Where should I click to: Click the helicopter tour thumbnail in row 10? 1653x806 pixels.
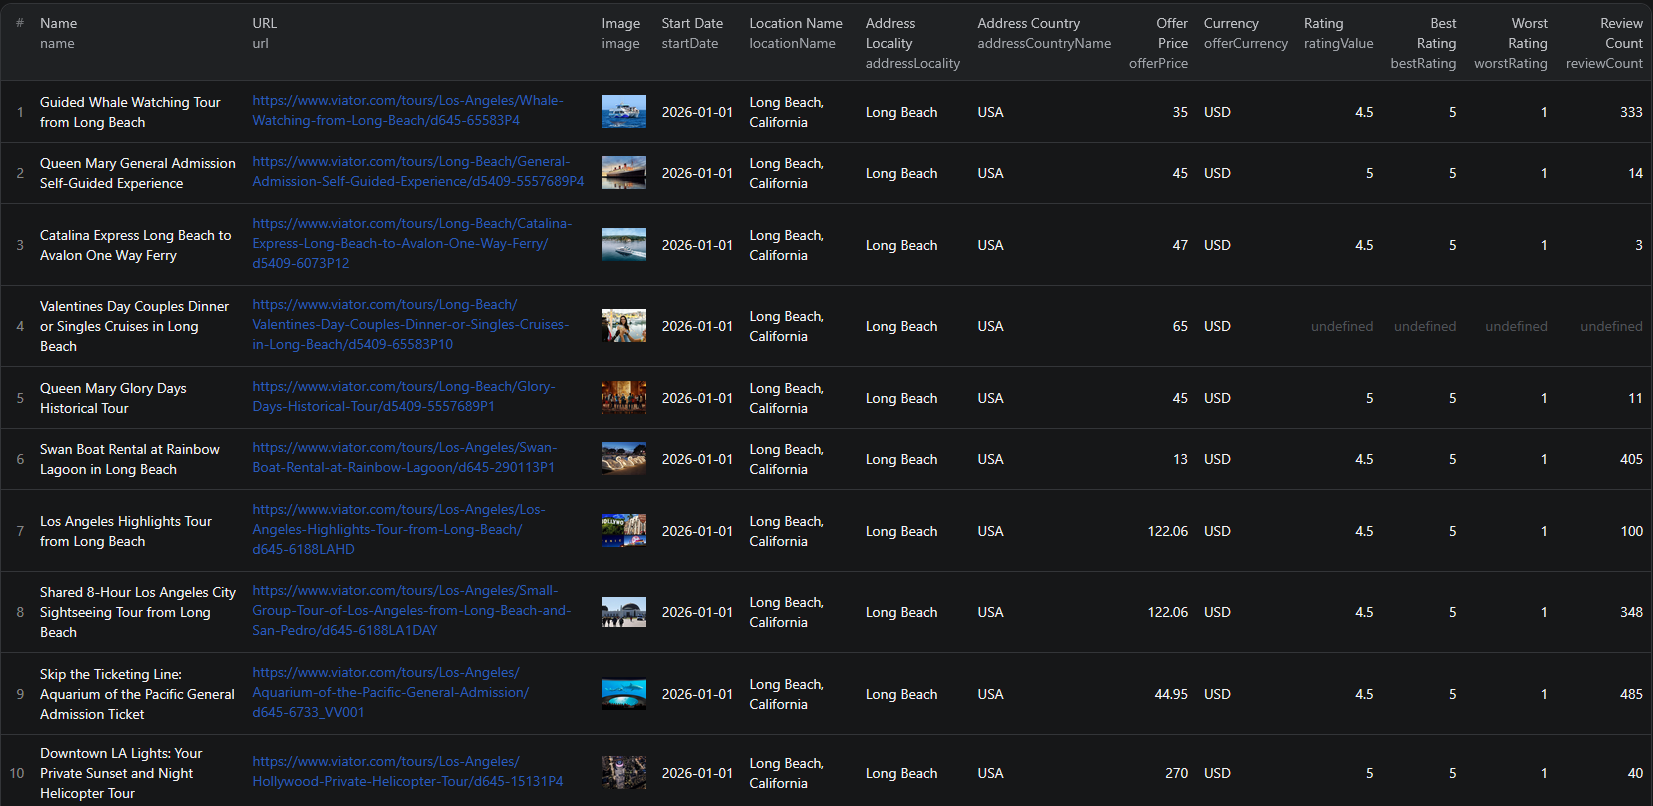coord(623,773)
